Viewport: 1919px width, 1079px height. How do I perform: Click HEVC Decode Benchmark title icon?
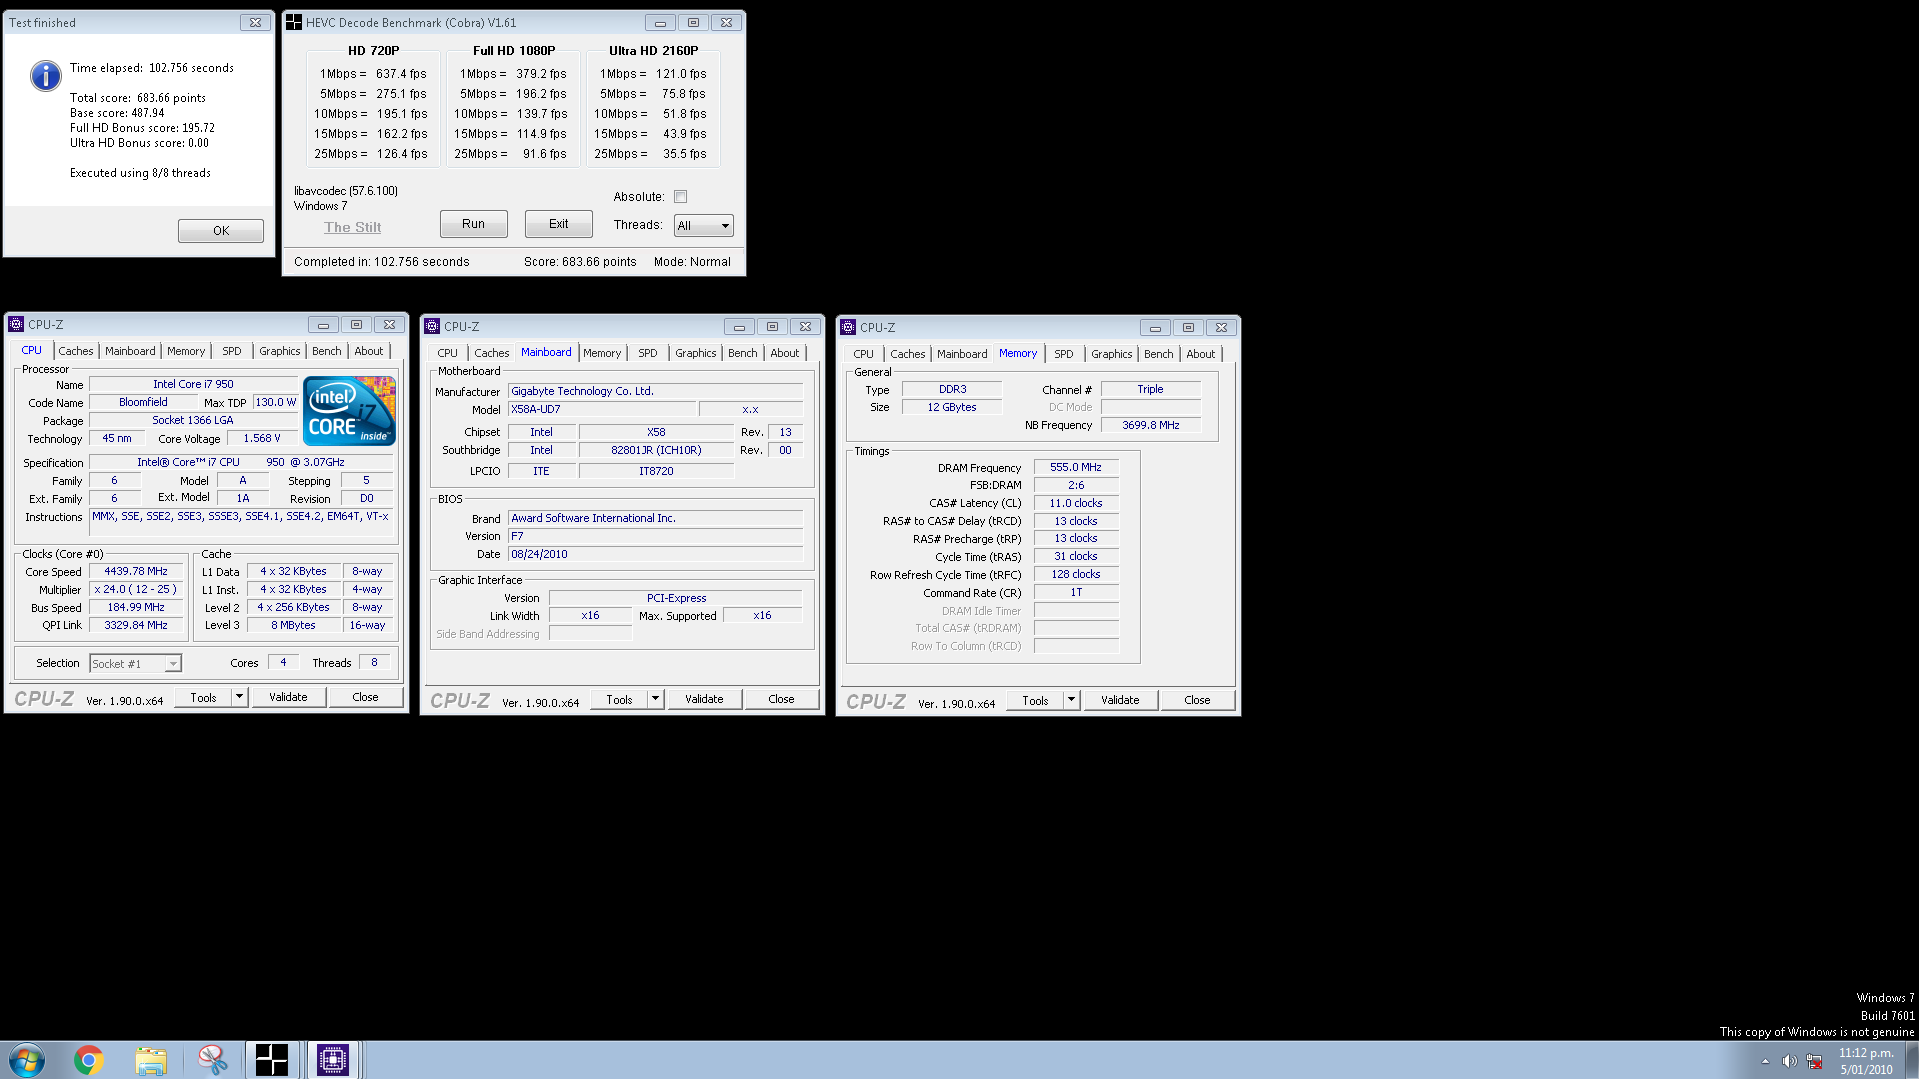[294, 22]
